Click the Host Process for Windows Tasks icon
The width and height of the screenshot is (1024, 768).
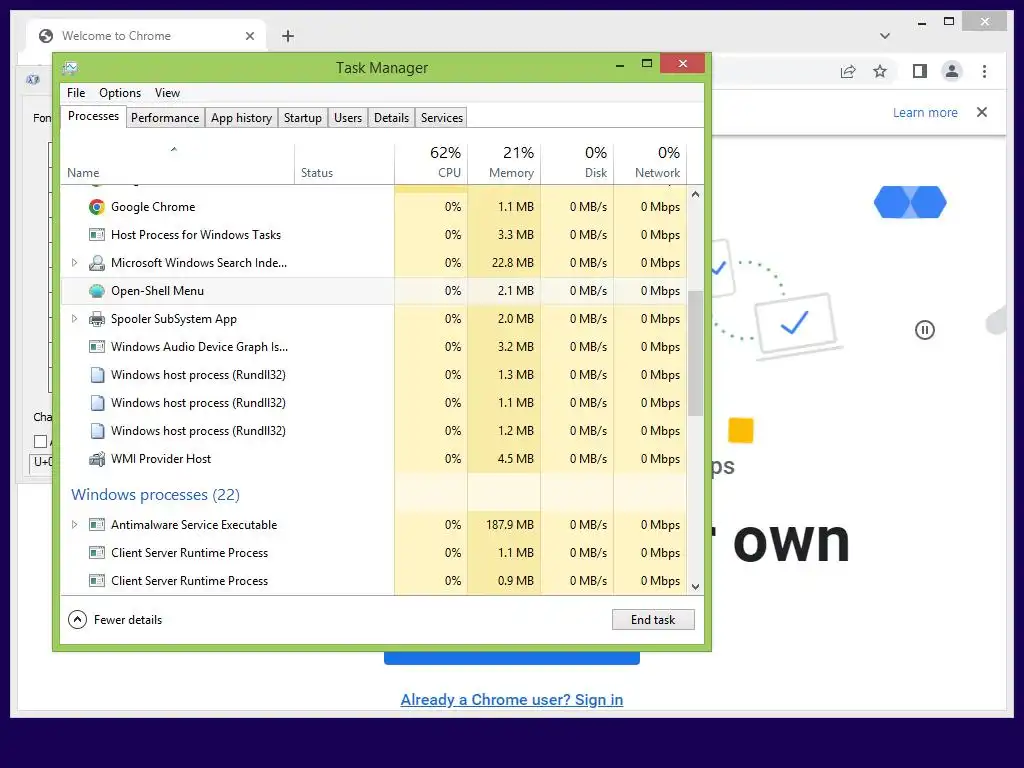point(97,235)
